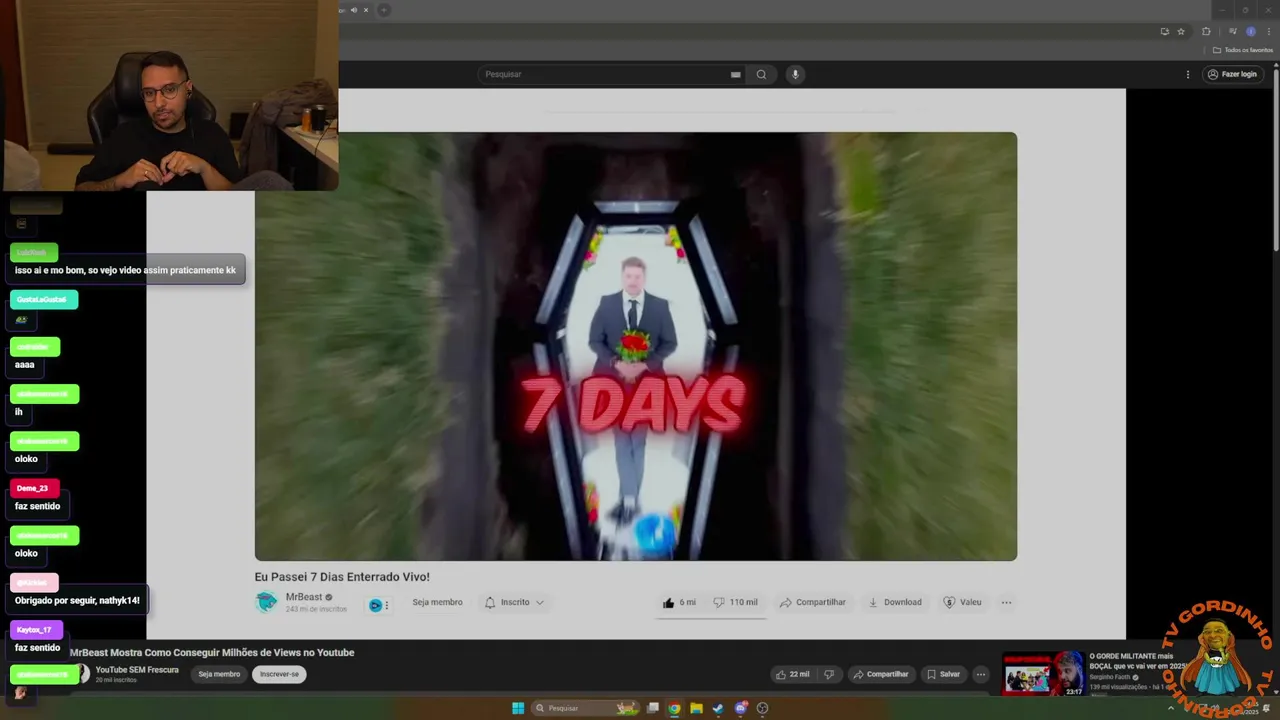Open File Explorer from the taskbar
1280x720 pixels.
(696, 708)
